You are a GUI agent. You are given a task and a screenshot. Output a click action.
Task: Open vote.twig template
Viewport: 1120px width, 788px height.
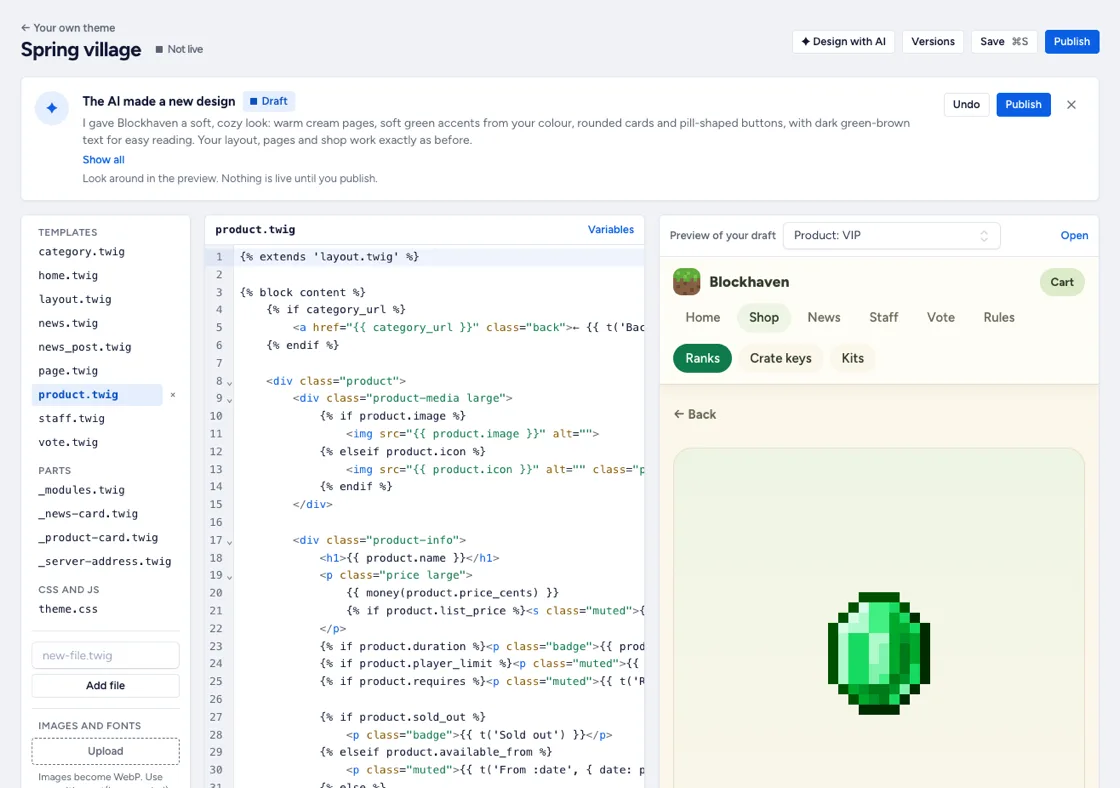pos(68,442)
